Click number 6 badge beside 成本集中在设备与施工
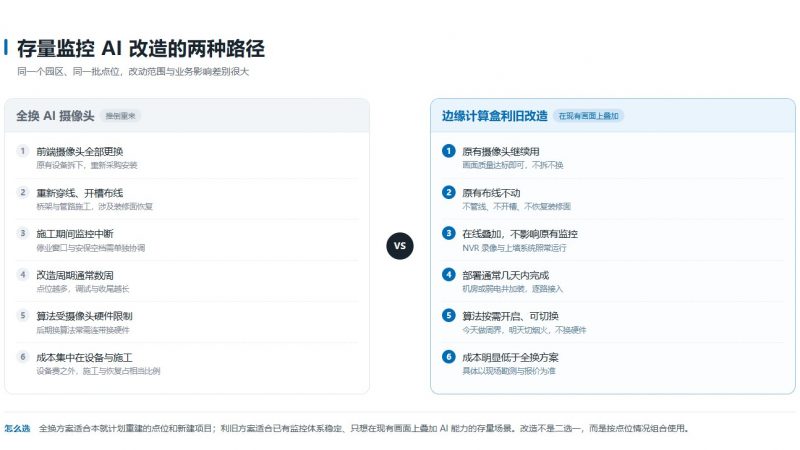The width and height of the screenshot is (800, 450). [22, 357]
